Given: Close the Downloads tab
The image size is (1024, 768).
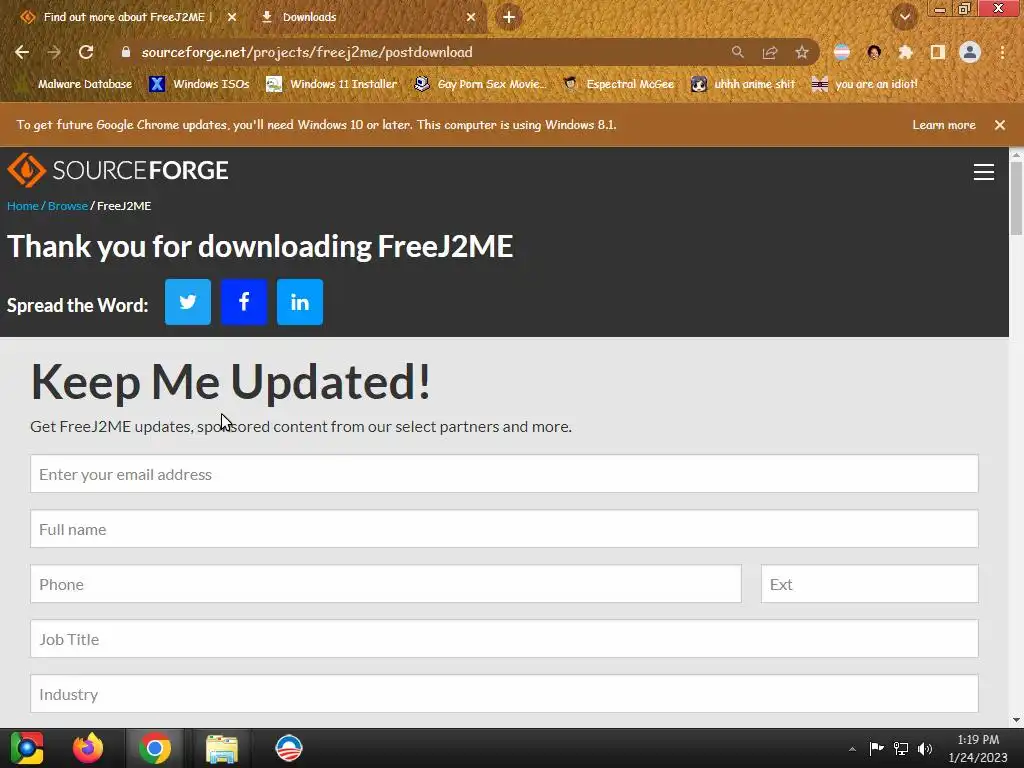Looking at the screenshot, I should [x=471, y=17].
